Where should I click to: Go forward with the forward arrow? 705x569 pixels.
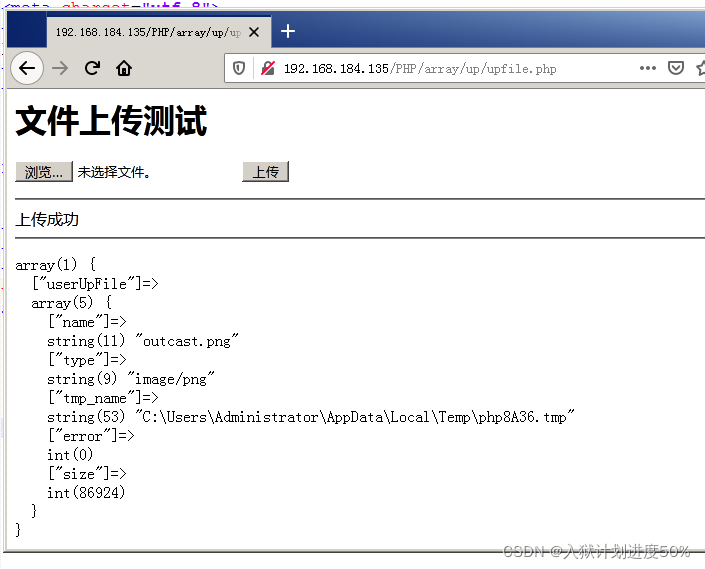(60, 68)
